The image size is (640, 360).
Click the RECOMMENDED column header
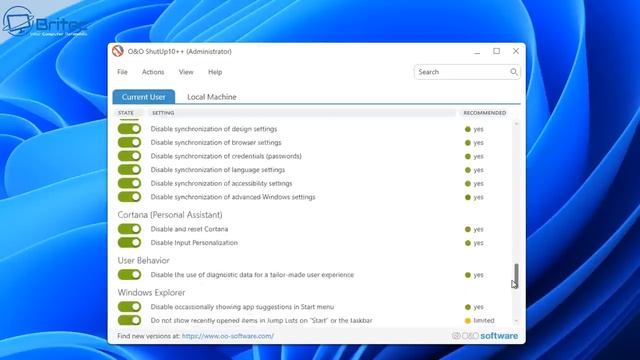[484, 113]
